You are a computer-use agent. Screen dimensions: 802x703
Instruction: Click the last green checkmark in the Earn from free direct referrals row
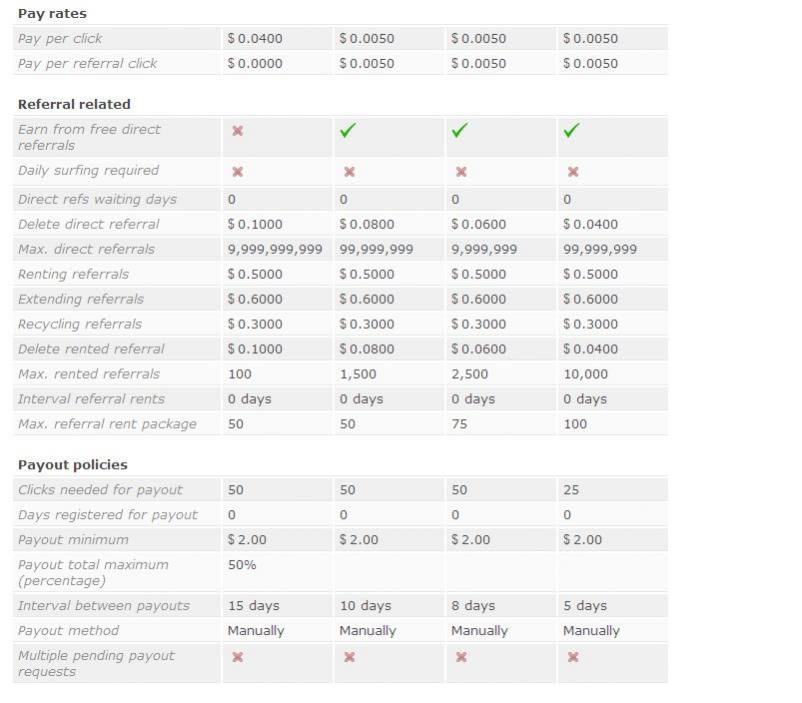tap(572, 131)
